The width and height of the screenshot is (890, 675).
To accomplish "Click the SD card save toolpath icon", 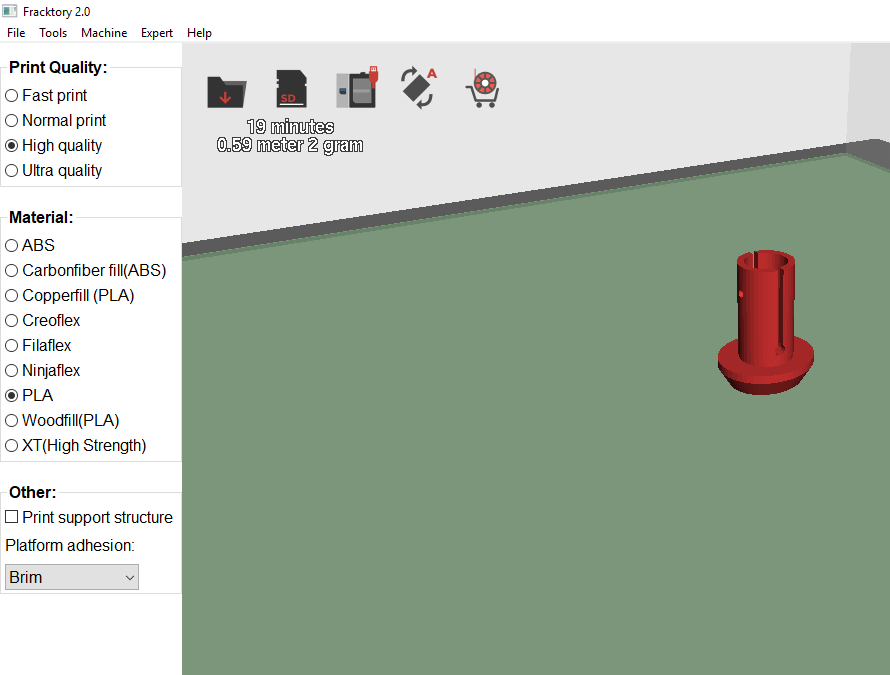I will [x=291, y=89].
